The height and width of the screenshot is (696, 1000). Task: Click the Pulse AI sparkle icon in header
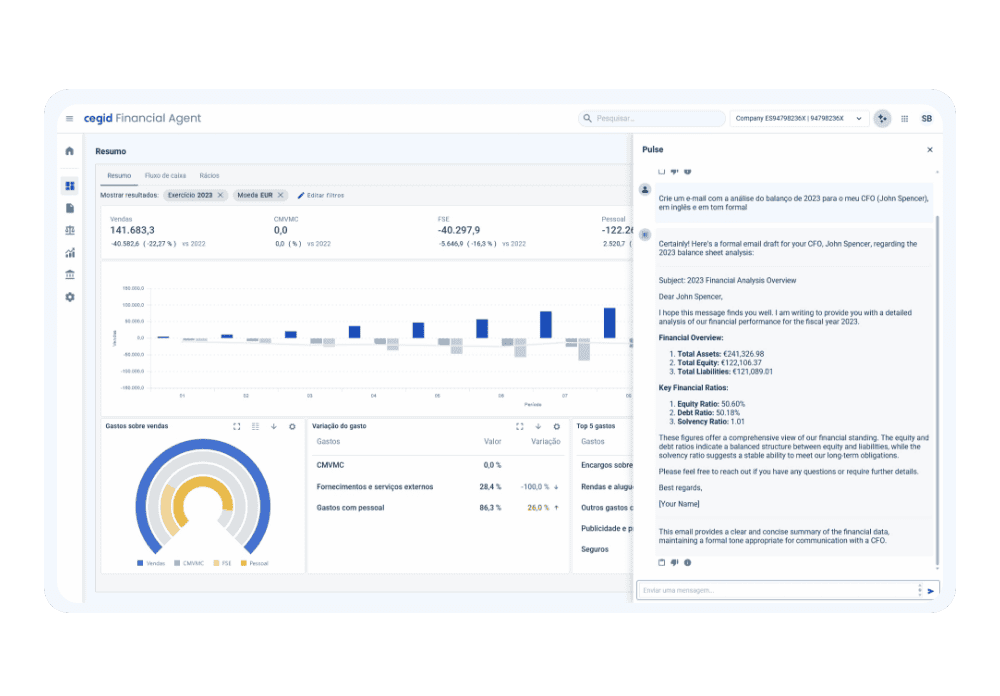[x=882, y=118]
